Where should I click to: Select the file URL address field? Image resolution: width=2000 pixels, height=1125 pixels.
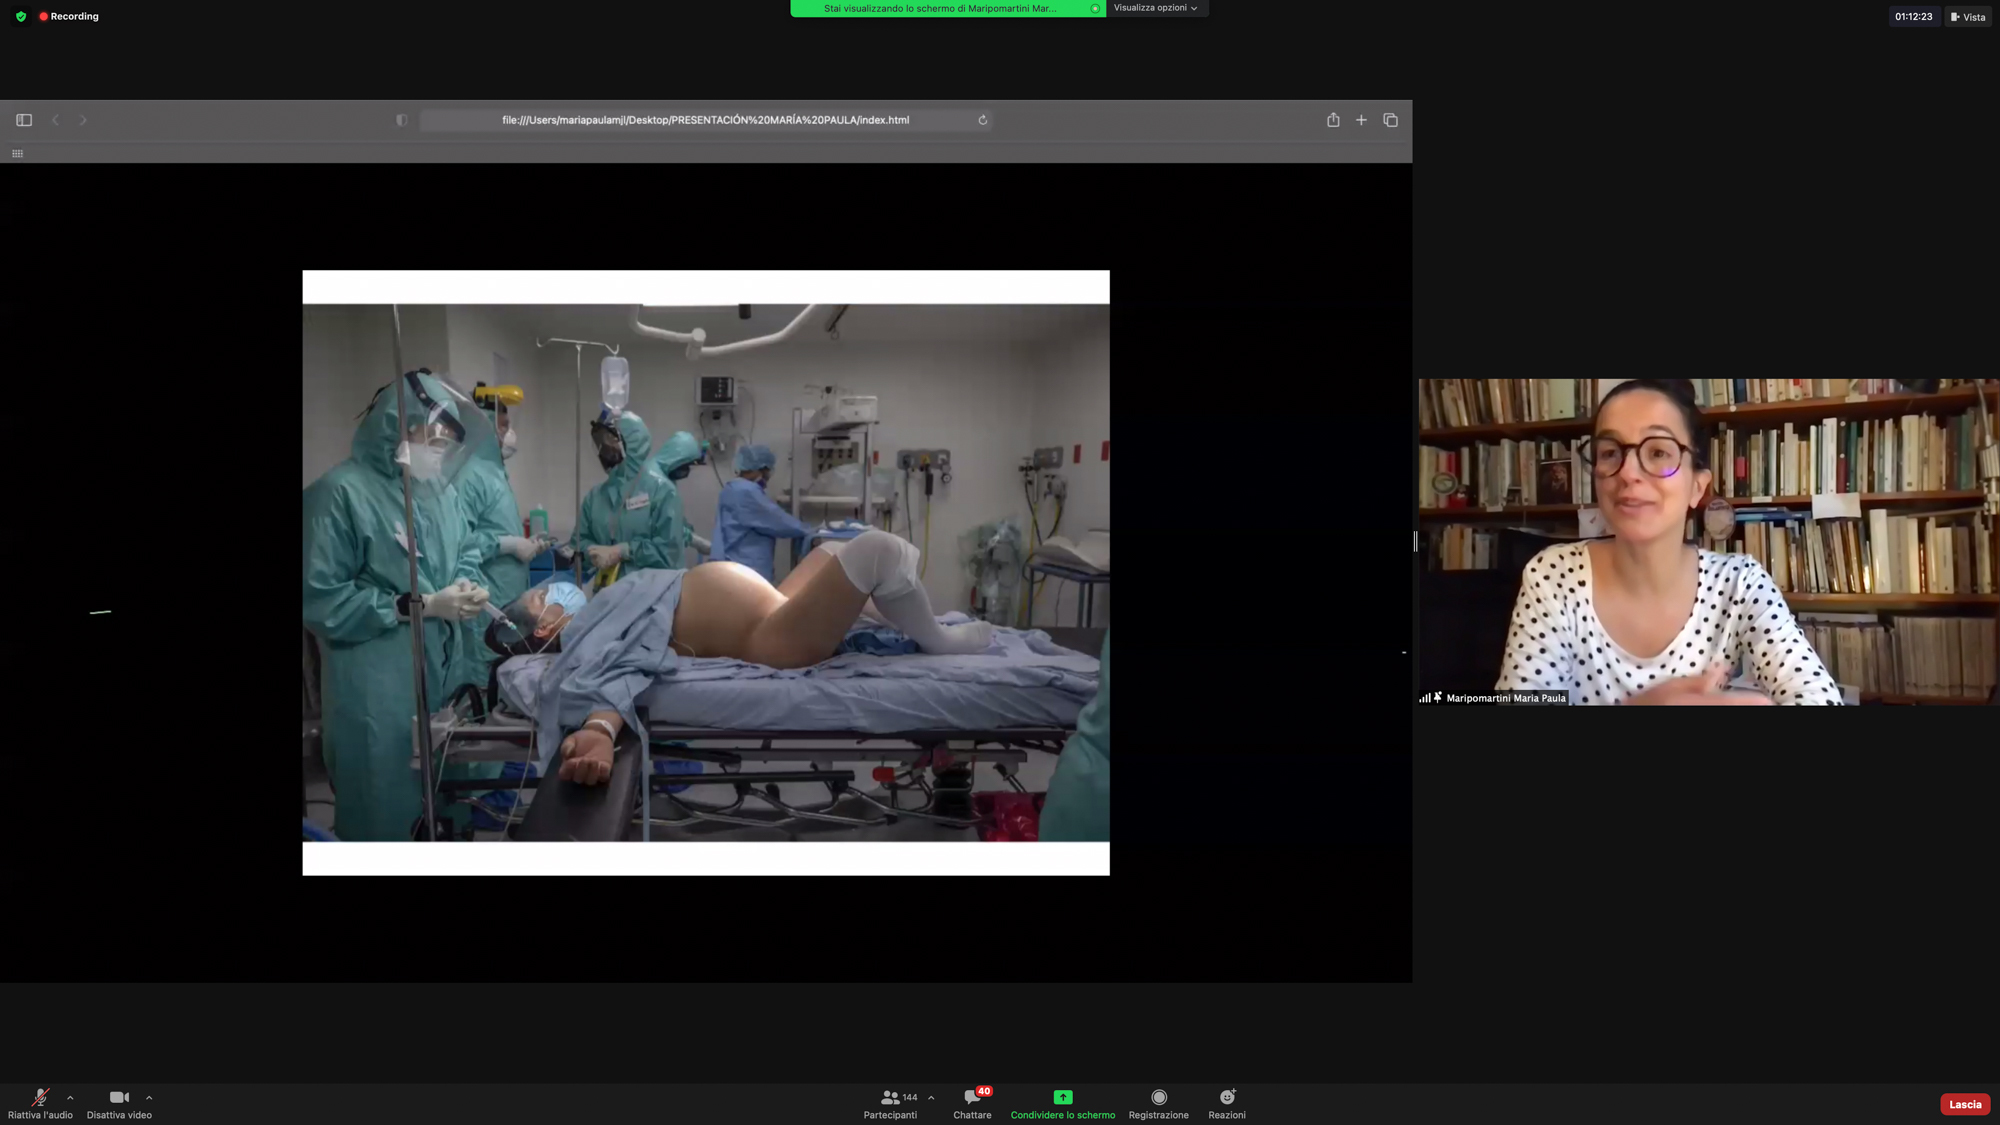pyautogui.click(x=705, y=120)
